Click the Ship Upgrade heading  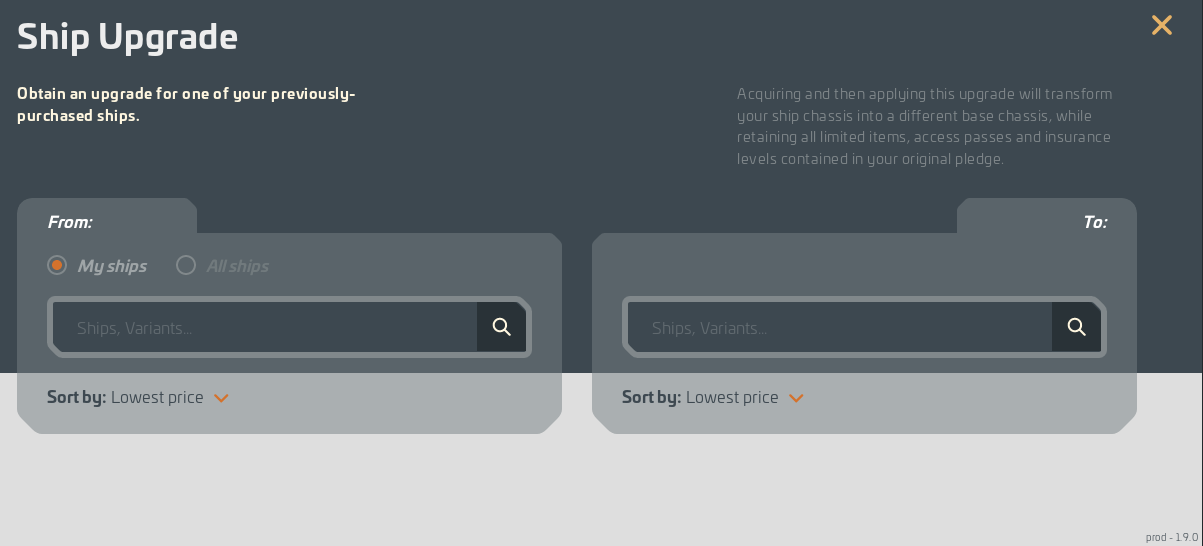(127, 37)
